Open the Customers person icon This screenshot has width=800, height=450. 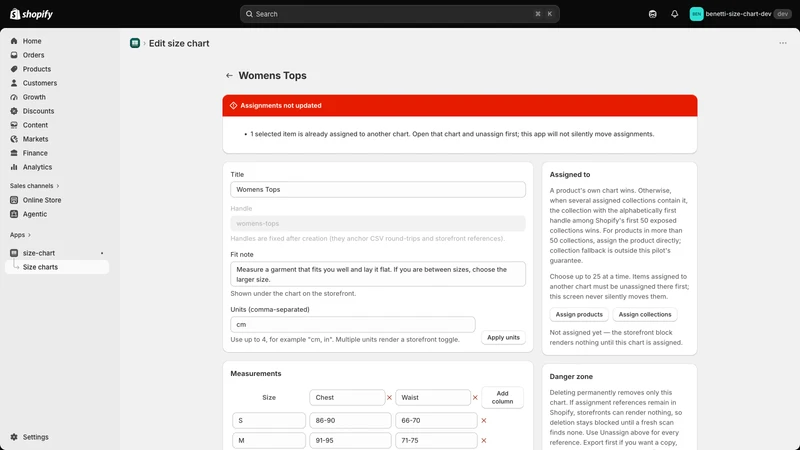(x=14, y=83)
